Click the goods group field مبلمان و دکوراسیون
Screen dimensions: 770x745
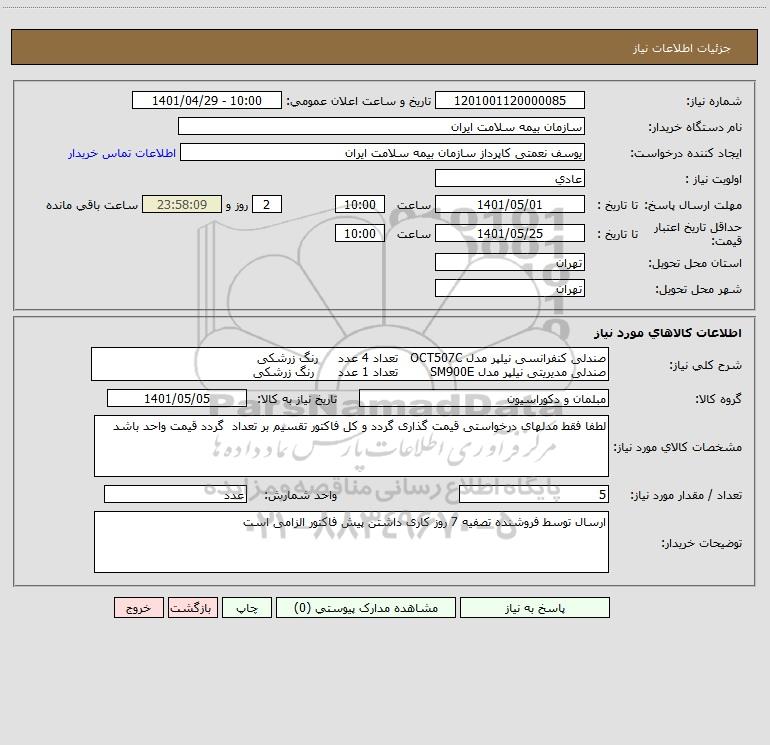point(484,398)
